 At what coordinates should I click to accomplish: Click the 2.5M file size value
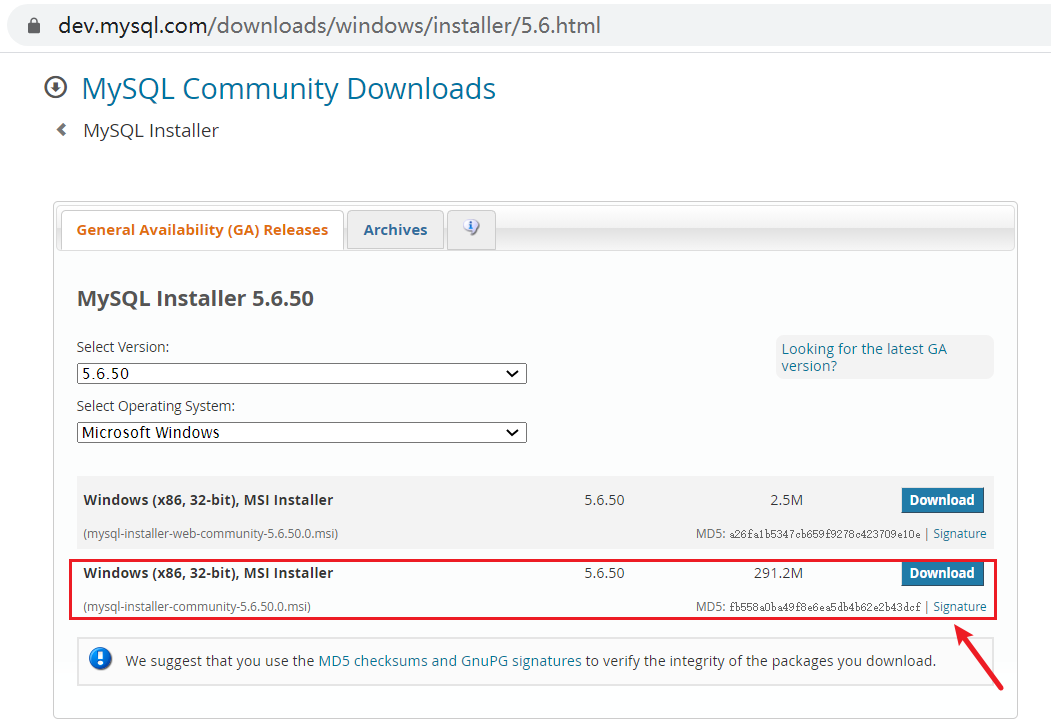(786, 500)
